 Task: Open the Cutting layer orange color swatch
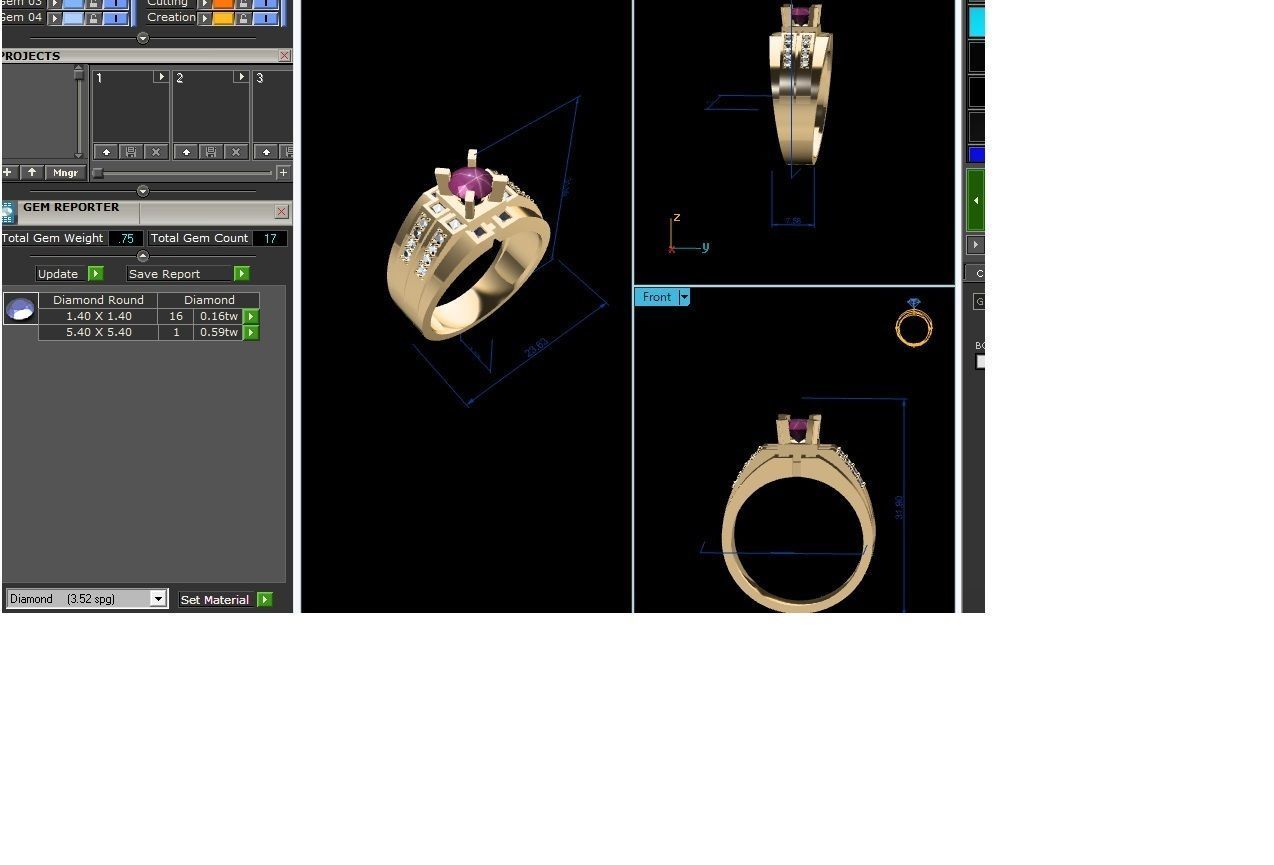point(223,3)
